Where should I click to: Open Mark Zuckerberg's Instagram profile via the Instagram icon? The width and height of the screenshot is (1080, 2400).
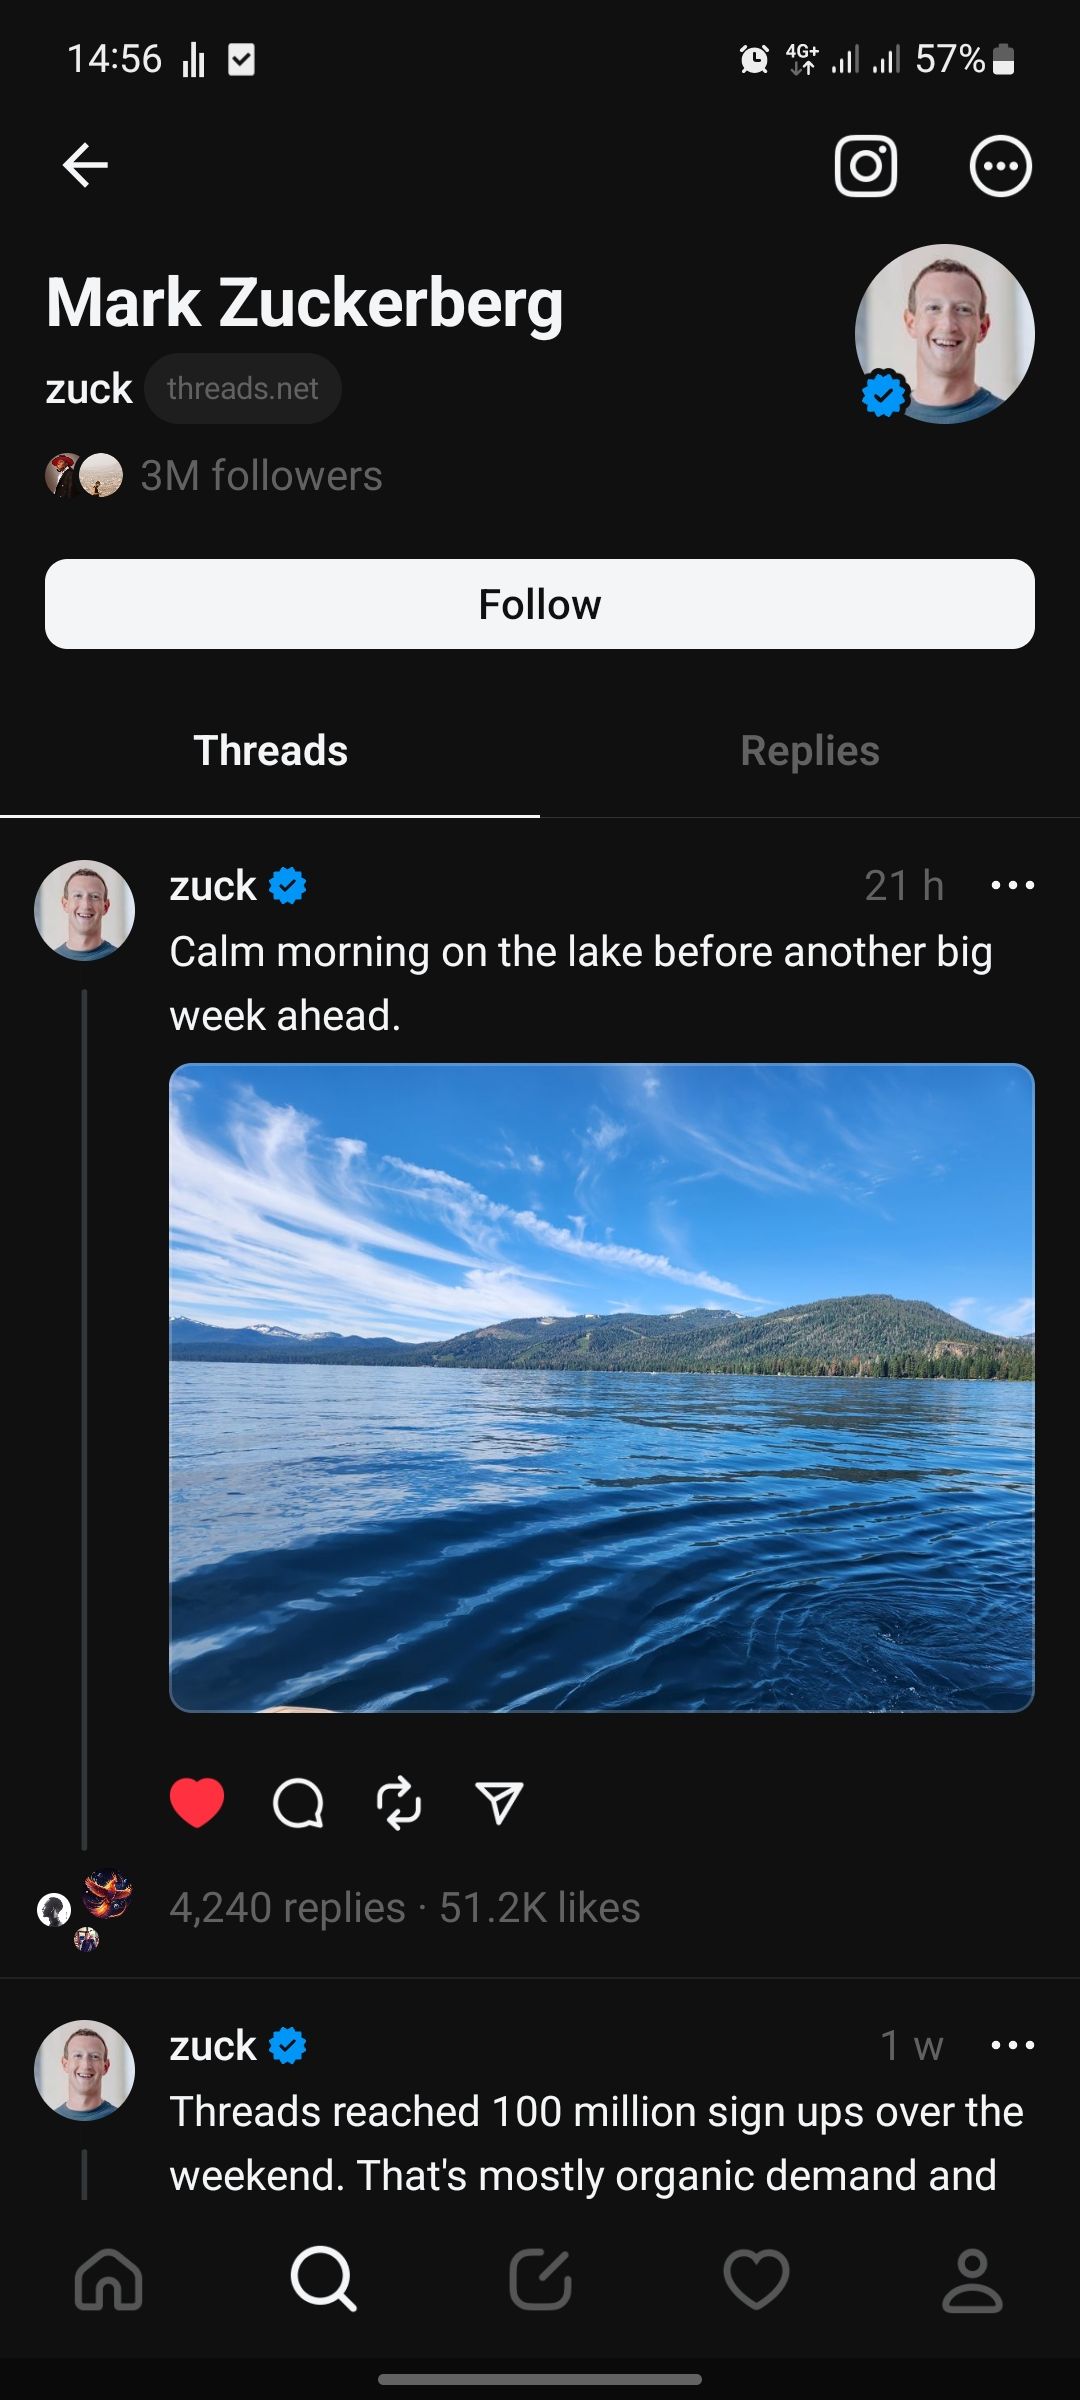click(864, 166)
